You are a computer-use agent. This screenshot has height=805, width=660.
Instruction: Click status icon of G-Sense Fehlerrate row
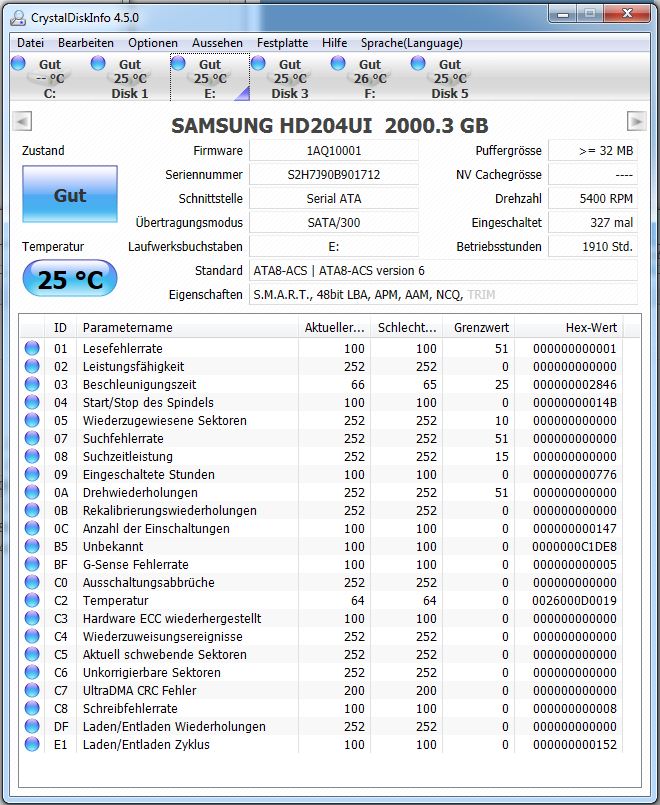tap(32, 564)
